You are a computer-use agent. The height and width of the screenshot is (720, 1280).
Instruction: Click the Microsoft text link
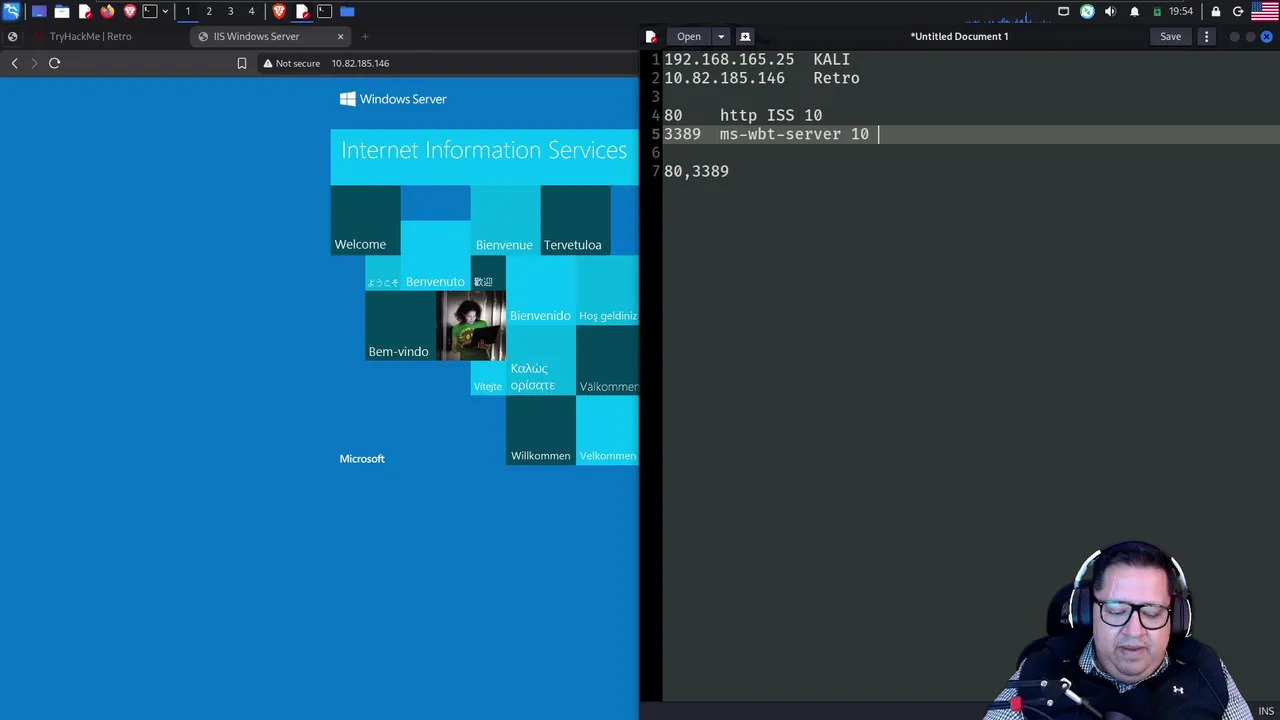[362, 459]
